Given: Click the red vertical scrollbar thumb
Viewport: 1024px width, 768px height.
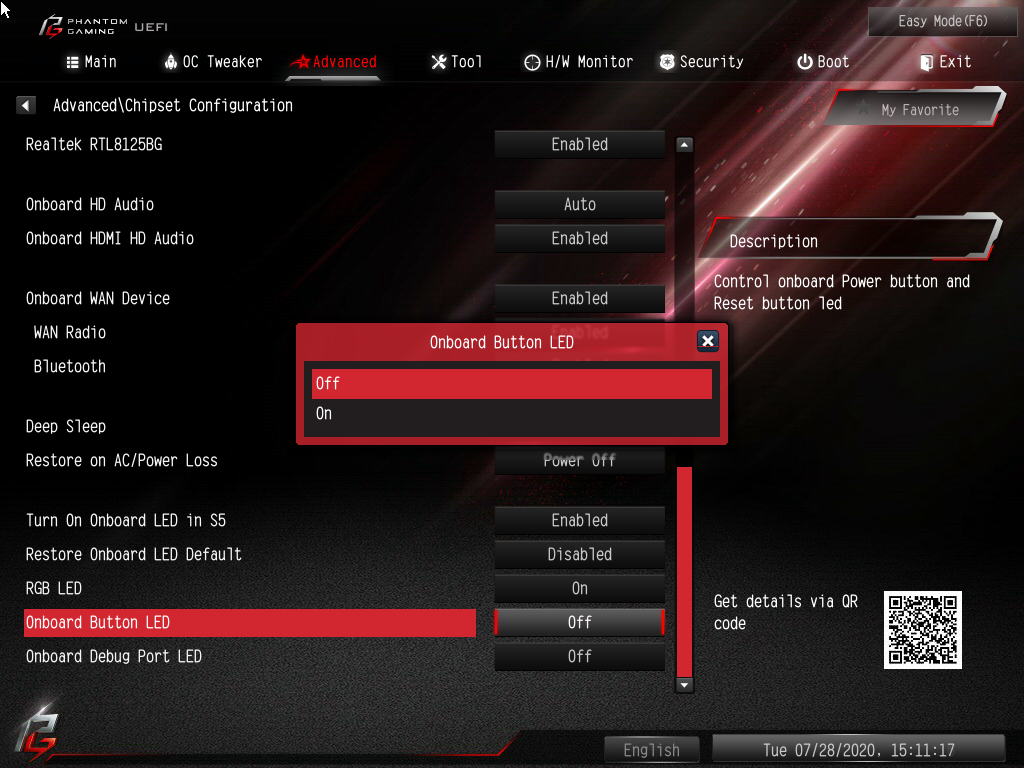Looking at the screenshot, I should coord(684,572).
